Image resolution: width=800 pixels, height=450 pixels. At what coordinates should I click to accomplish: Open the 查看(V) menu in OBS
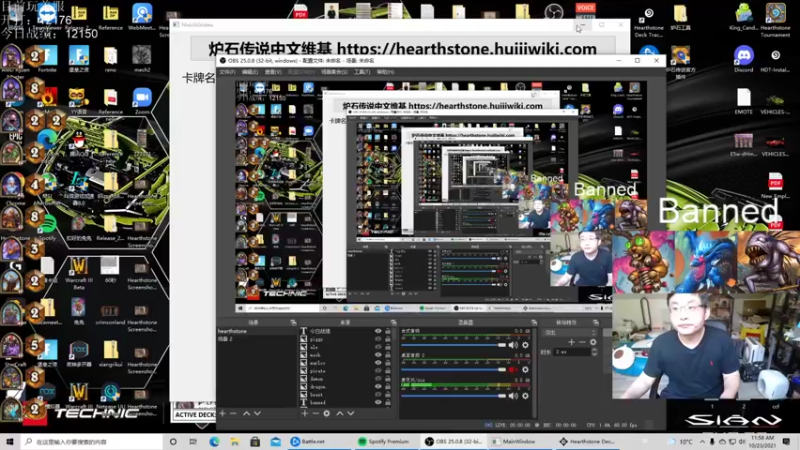click(x=273, y=72)
